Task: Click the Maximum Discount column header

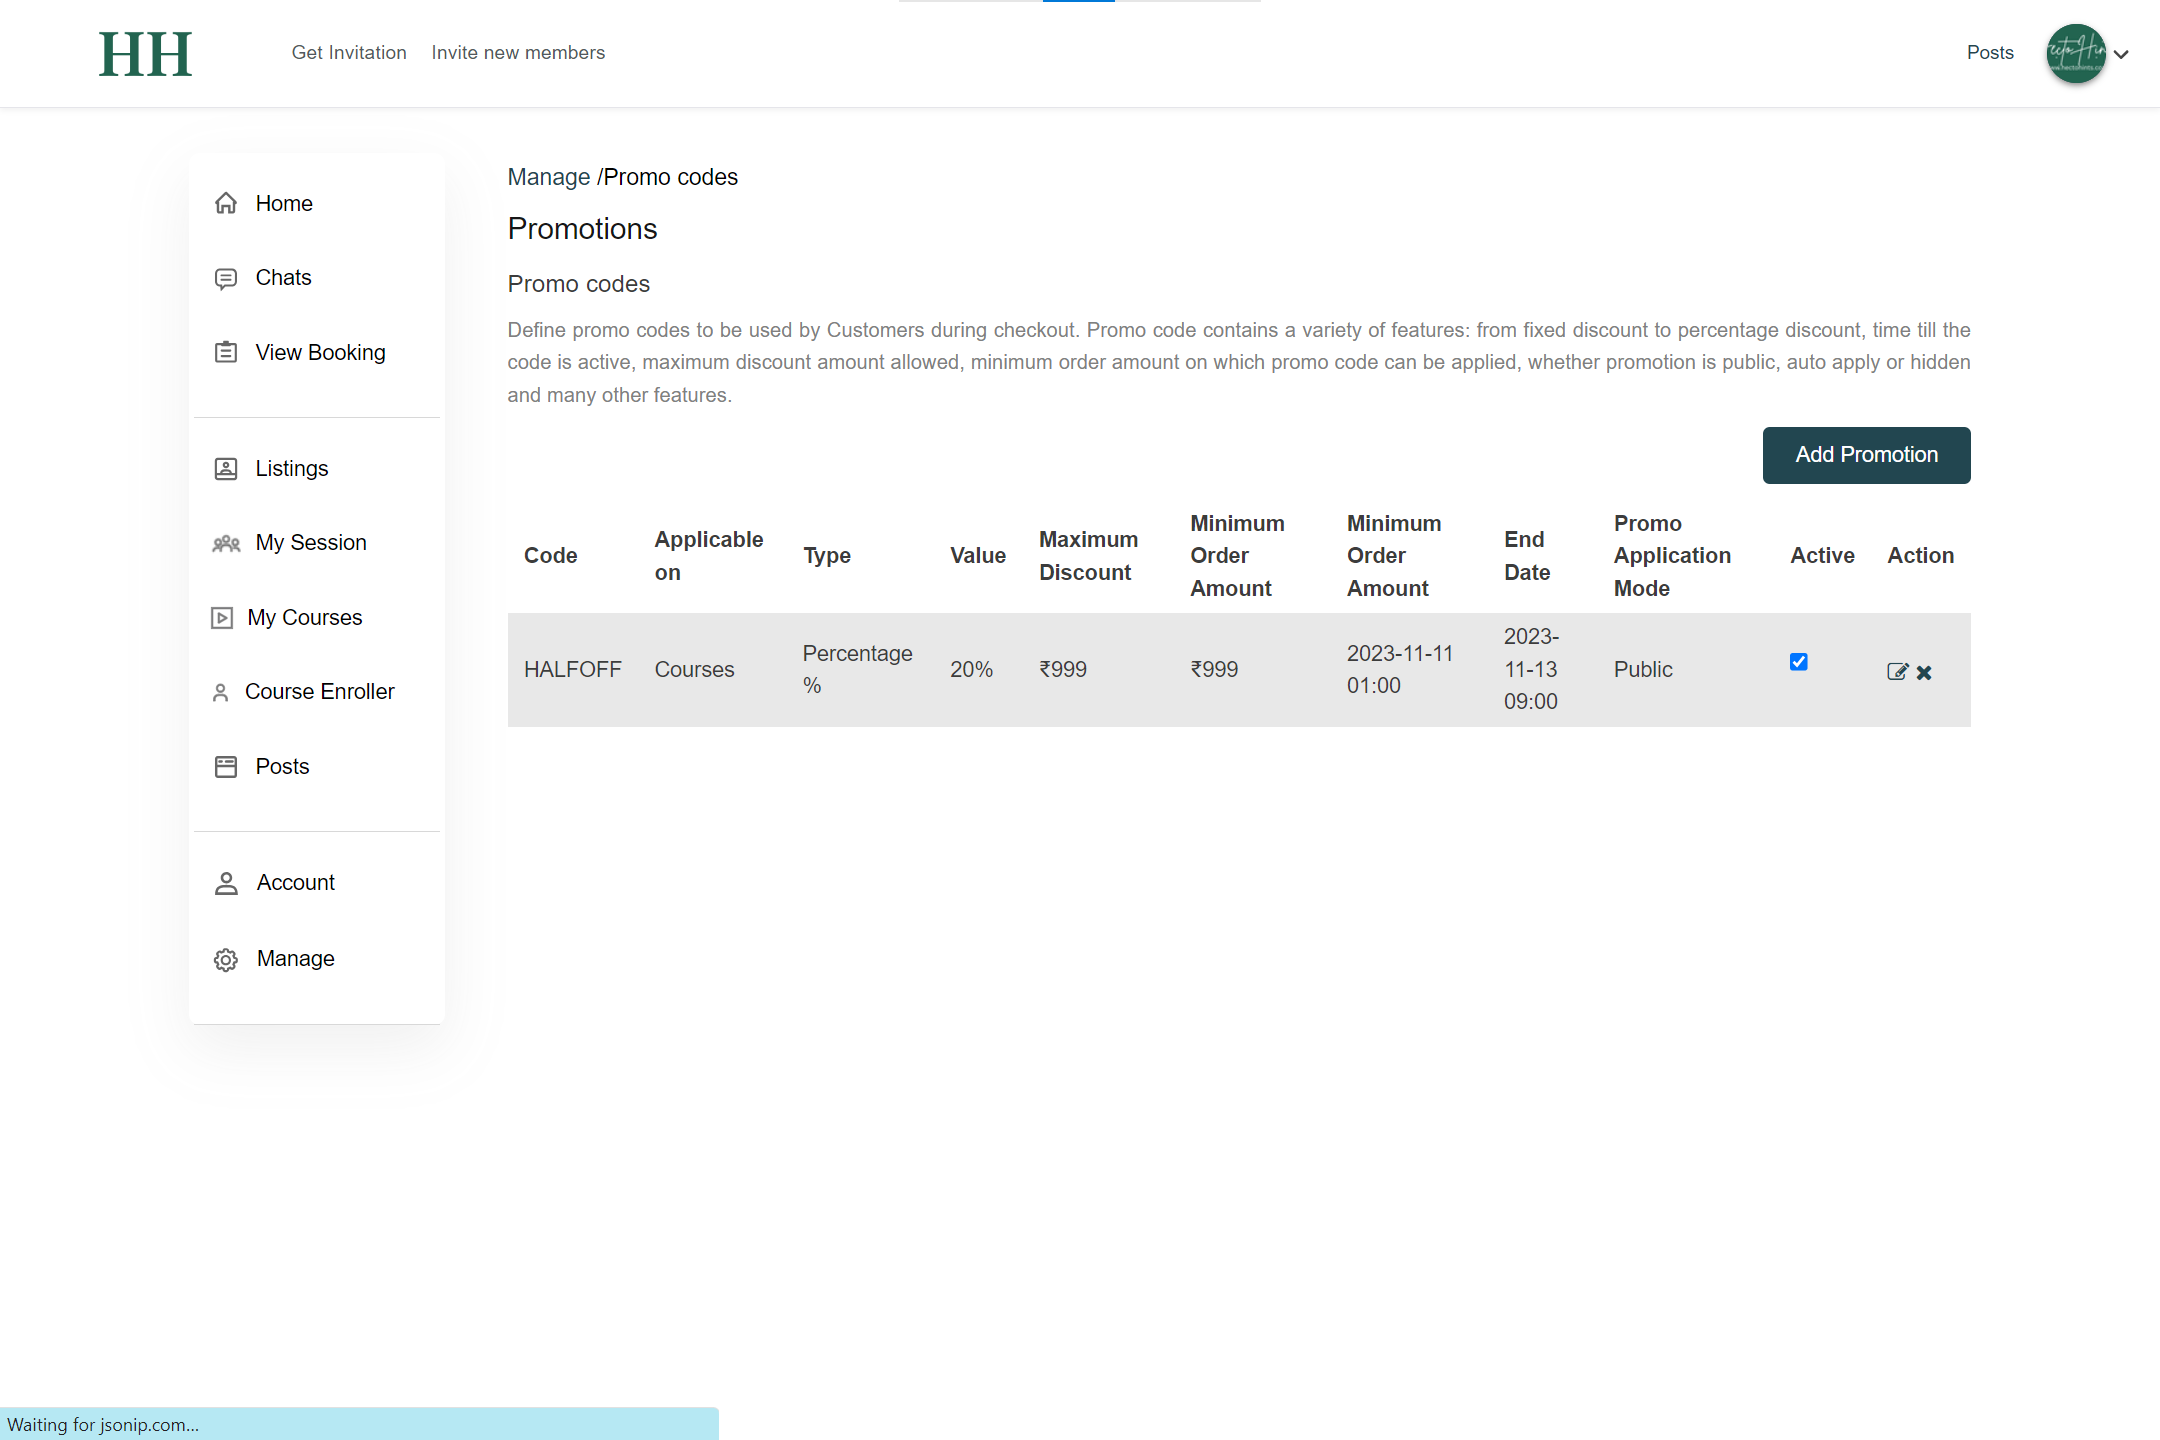Action: point(1088,555)
